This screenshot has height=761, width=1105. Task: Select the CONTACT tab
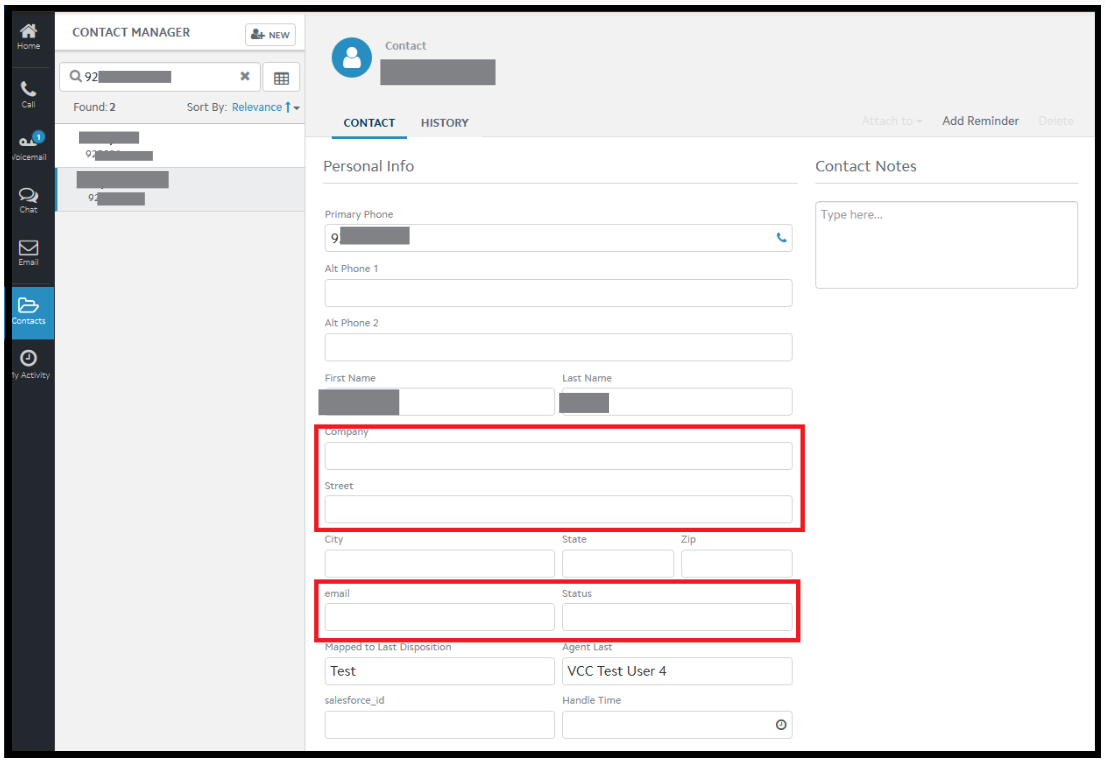[369, 123]
